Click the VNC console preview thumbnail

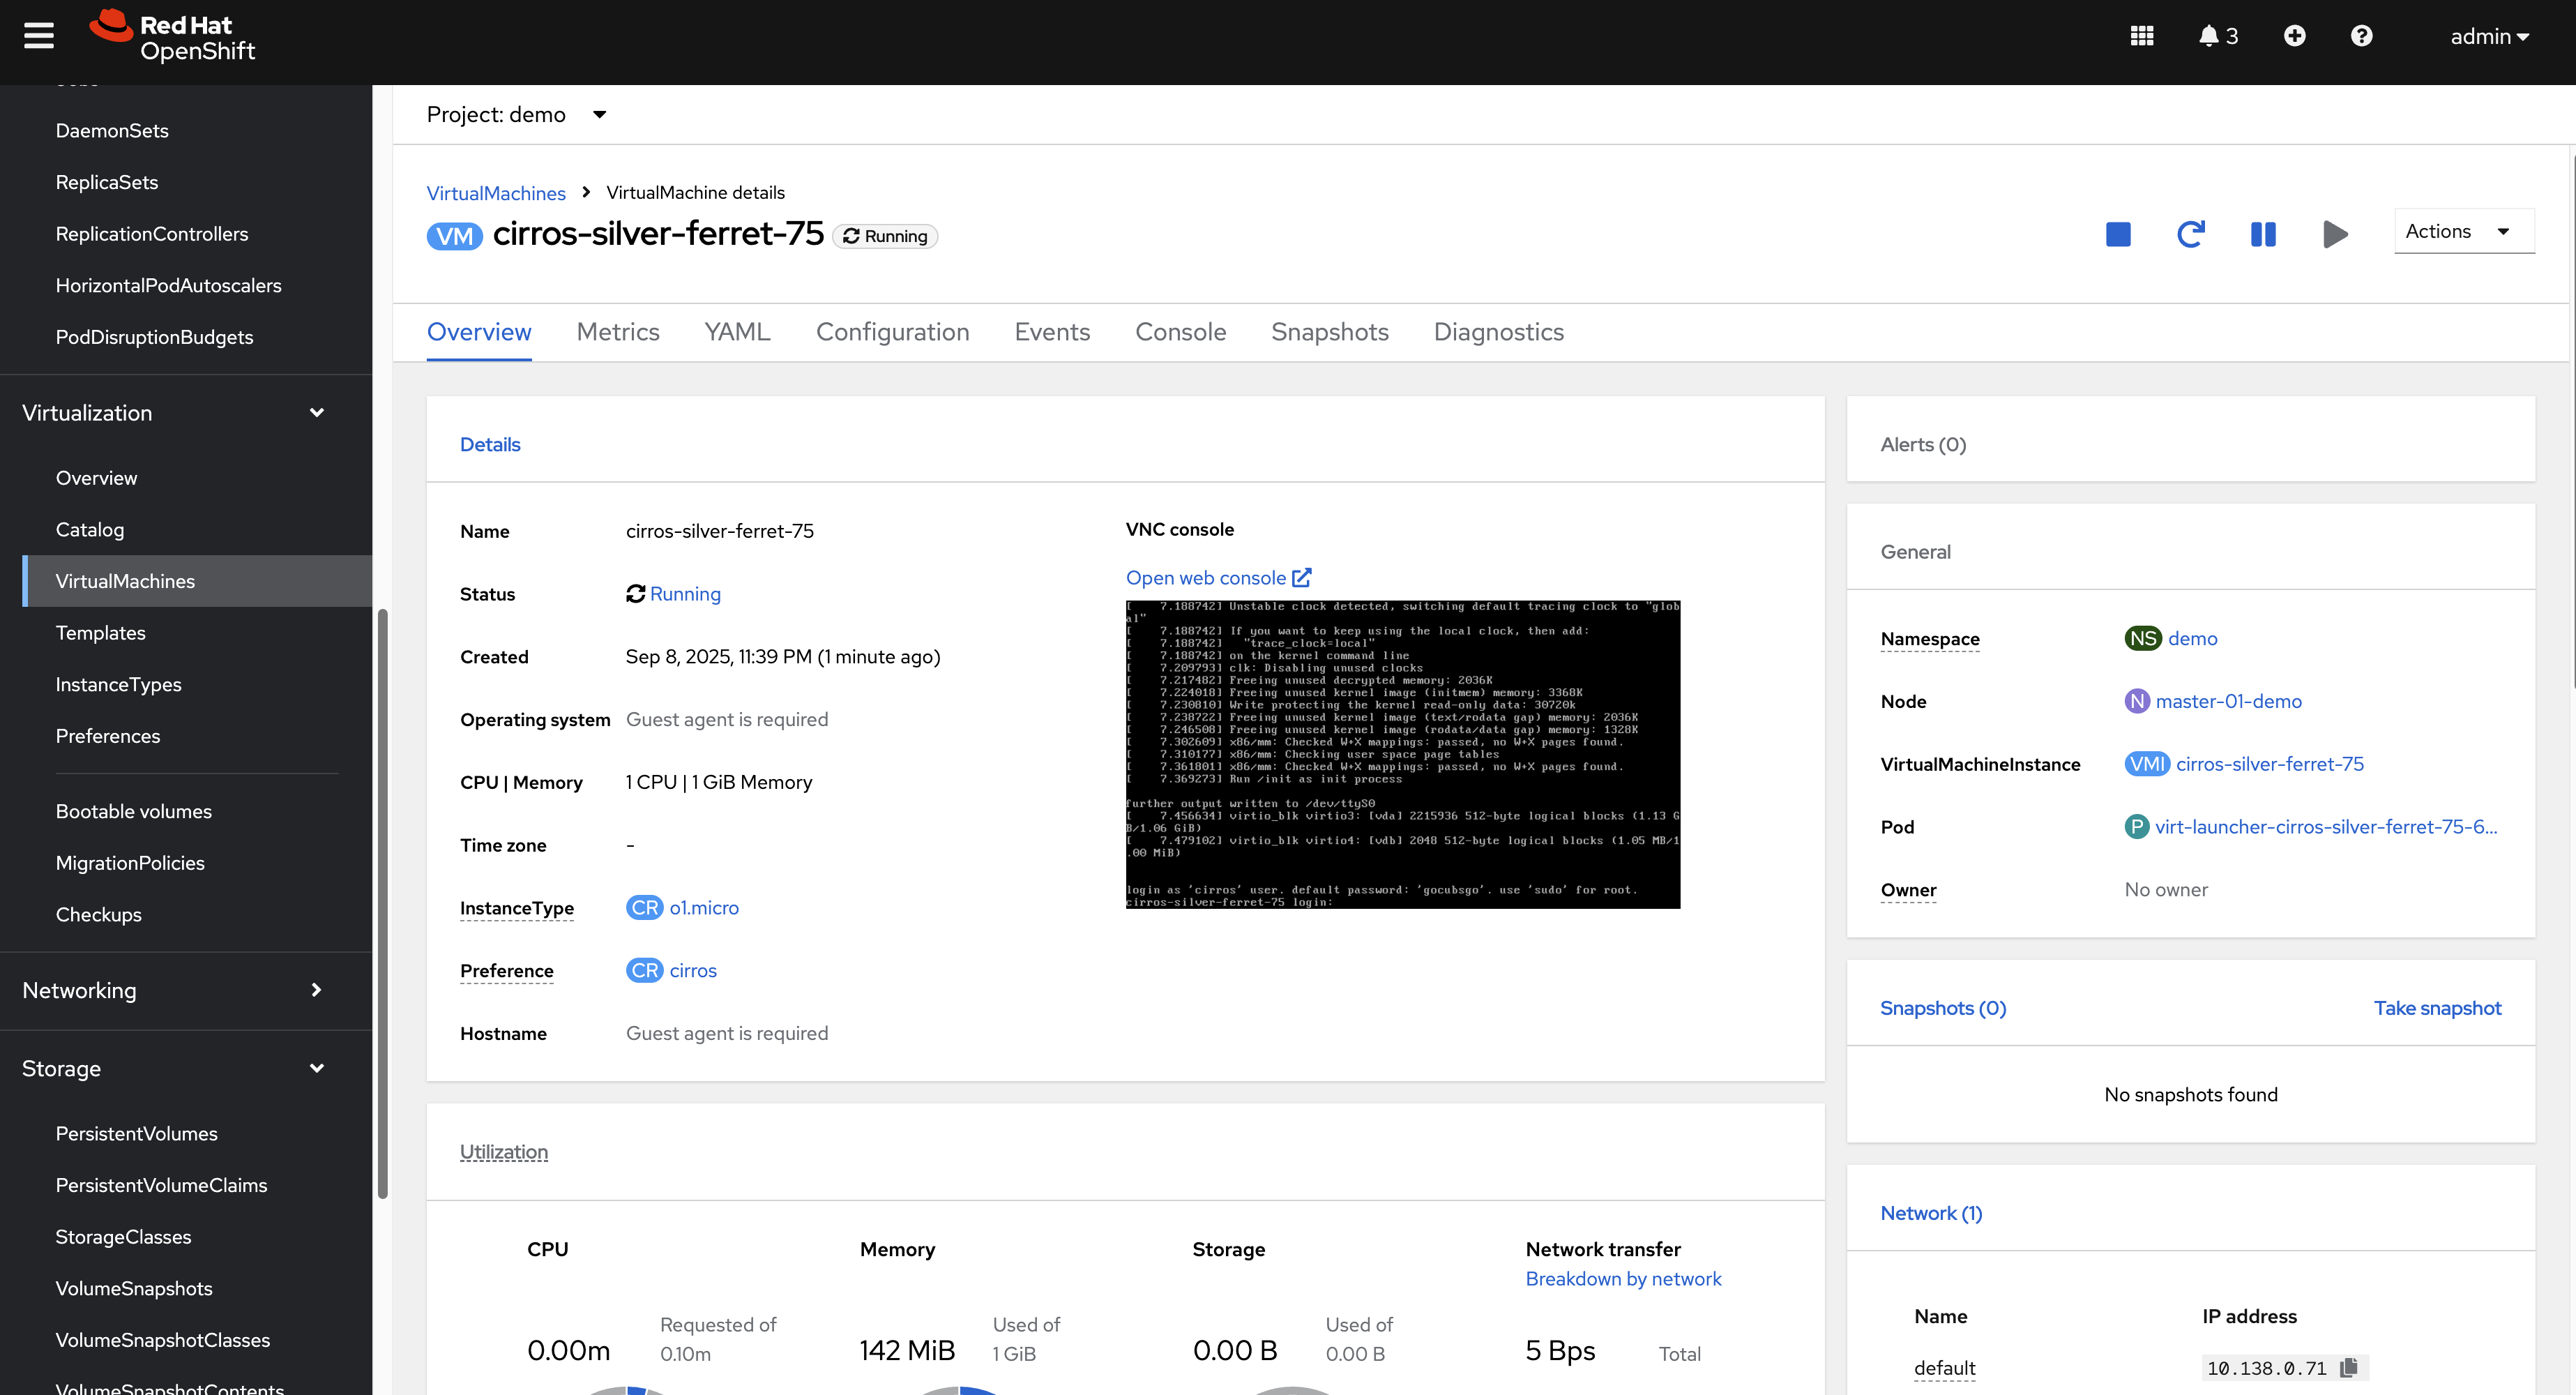click(1402, 754)
